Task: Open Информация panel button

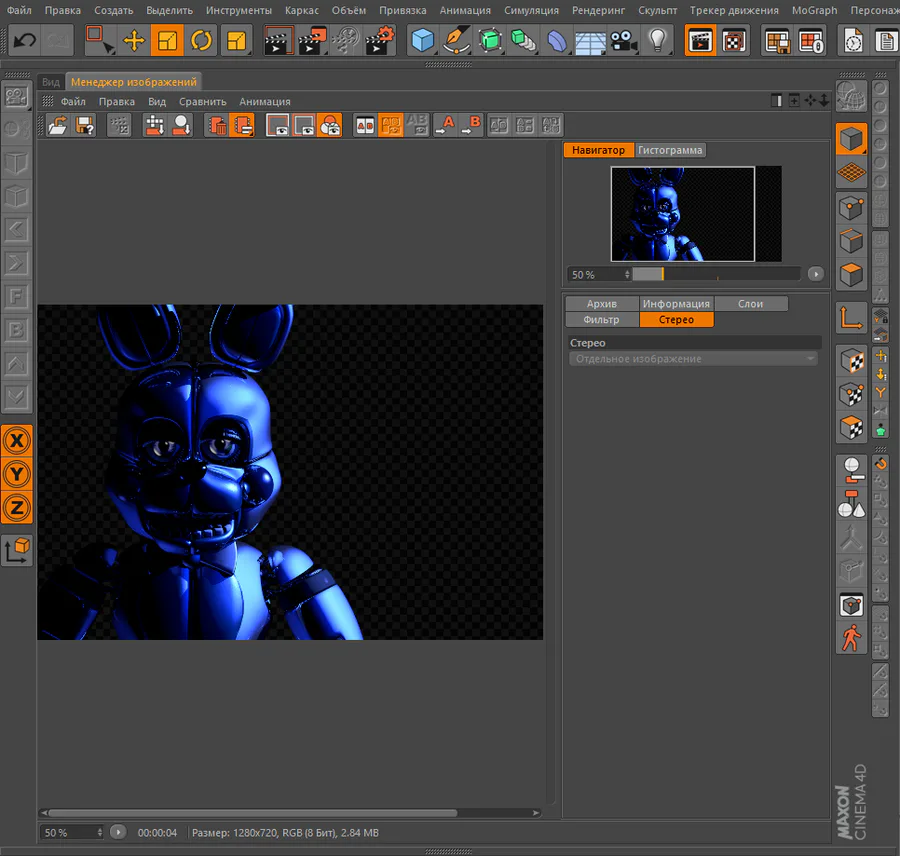Action: [676, 304]
